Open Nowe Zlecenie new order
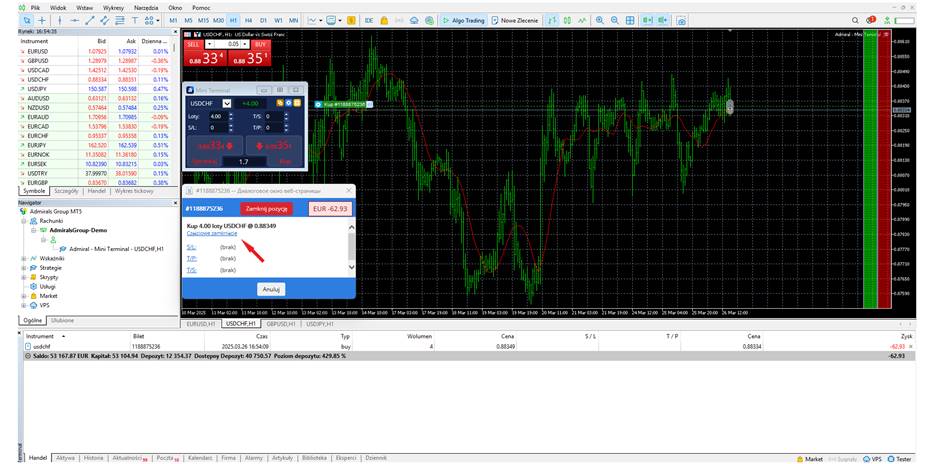Screen dimensions: 934x464 (515, 20)
